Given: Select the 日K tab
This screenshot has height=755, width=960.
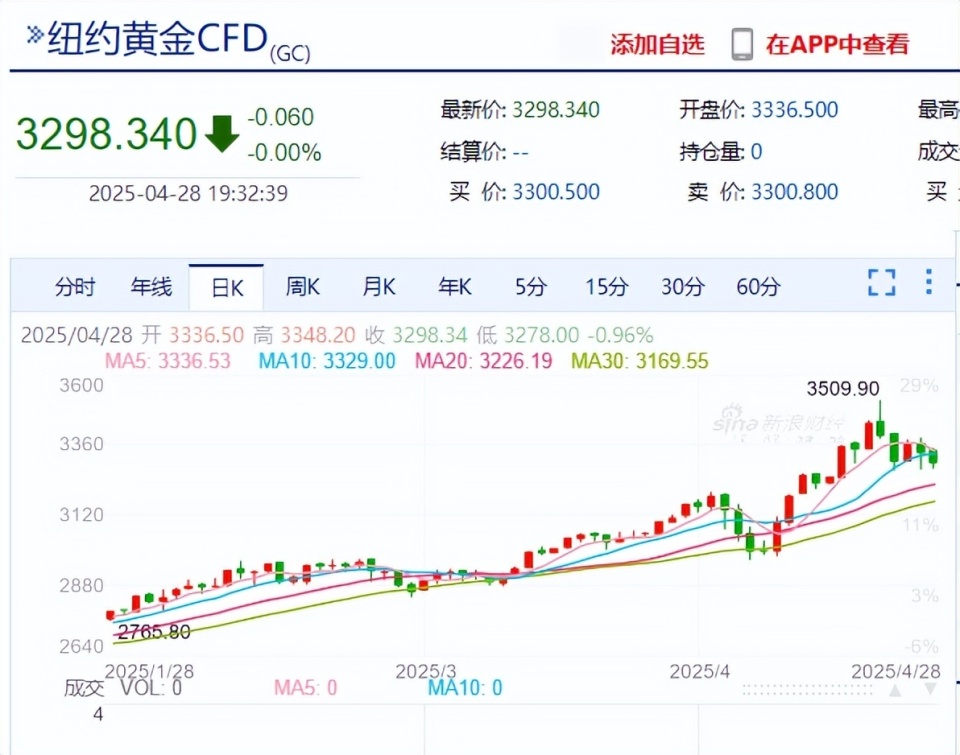Looking at the screenshot, I should (227, 287).
